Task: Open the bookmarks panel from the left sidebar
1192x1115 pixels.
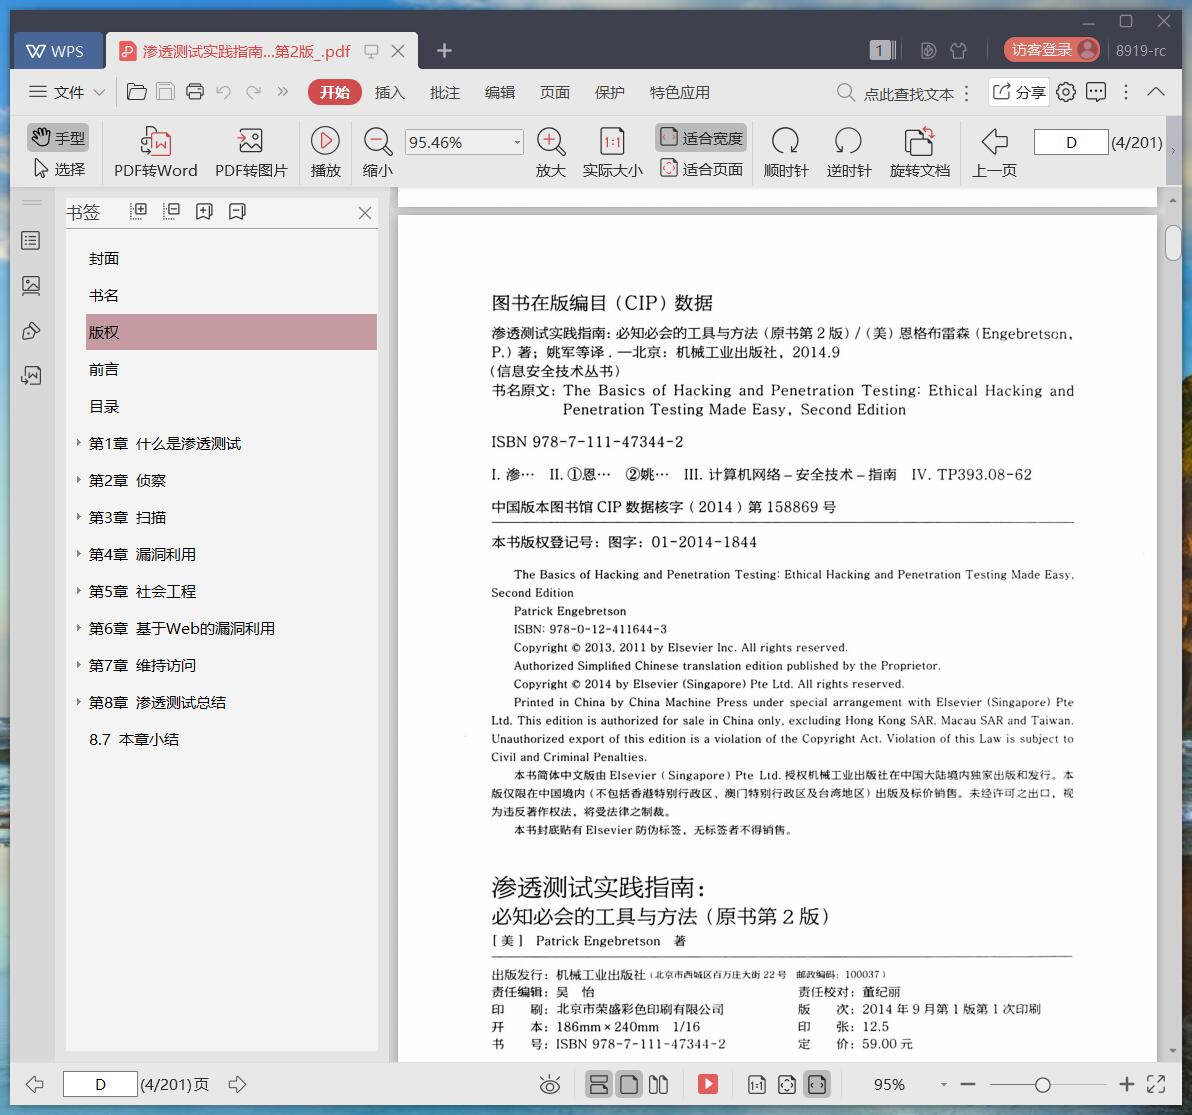Action: (x=31, y=241)
